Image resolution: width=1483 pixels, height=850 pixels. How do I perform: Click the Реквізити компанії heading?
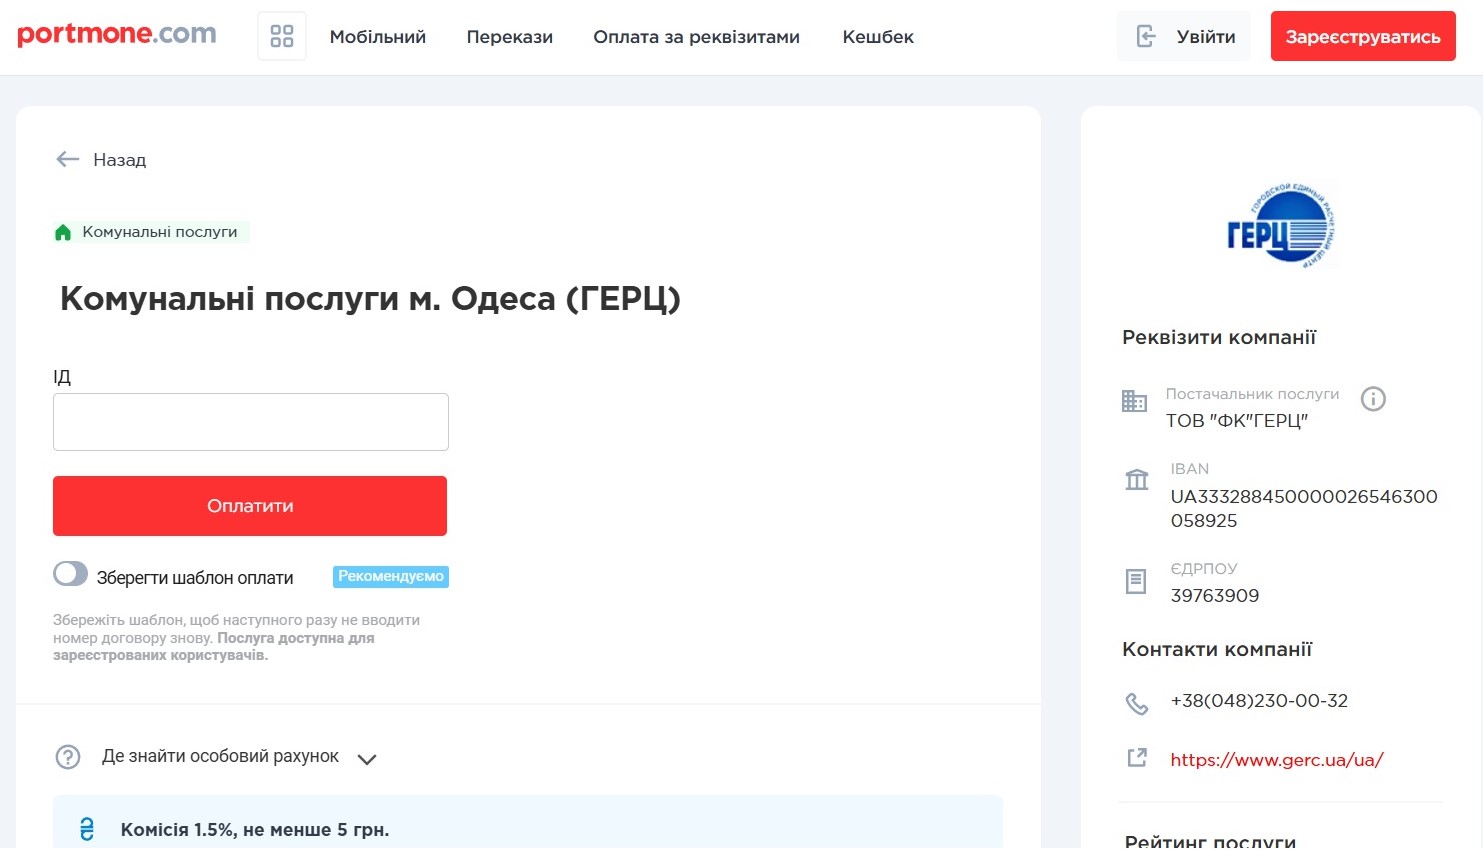click(x=1219, y=338)
